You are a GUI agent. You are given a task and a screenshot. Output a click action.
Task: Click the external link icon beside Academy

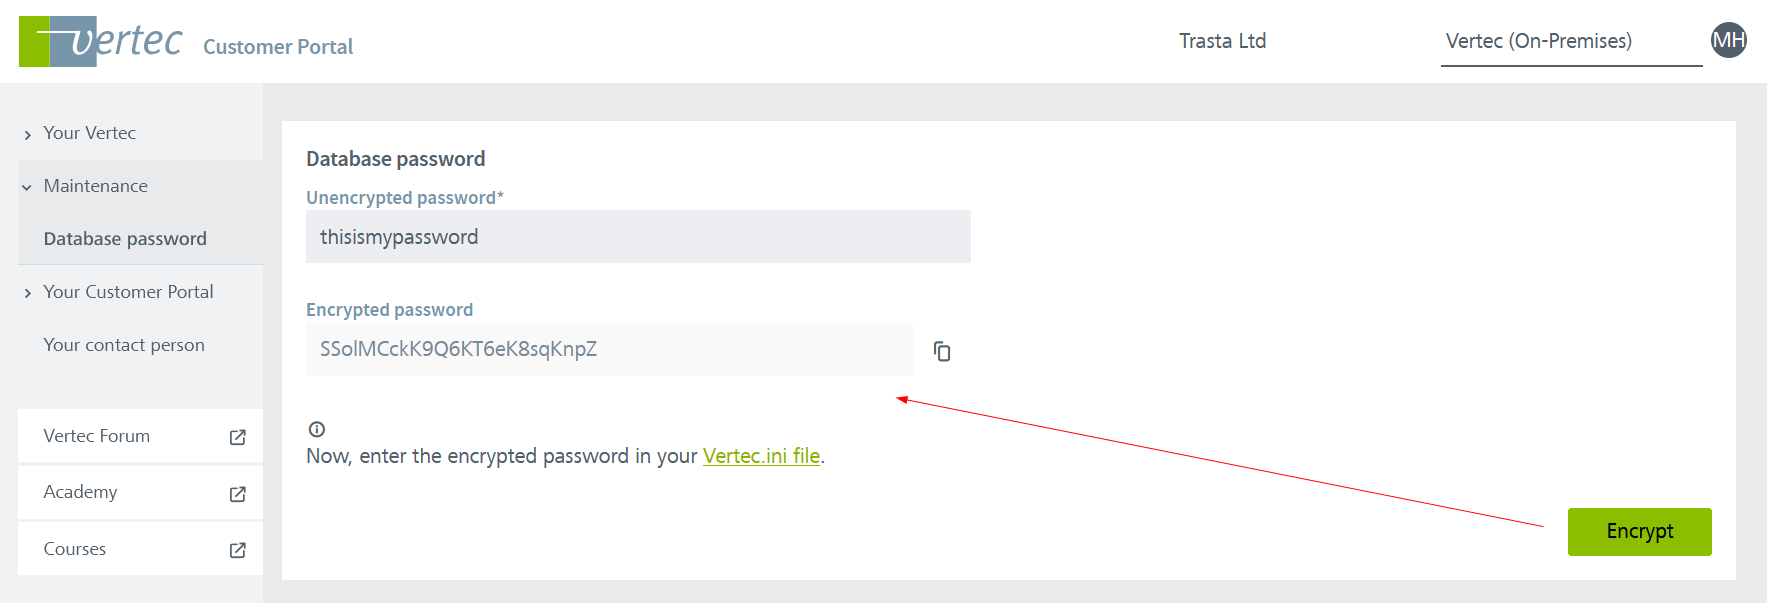pos(238,494)
